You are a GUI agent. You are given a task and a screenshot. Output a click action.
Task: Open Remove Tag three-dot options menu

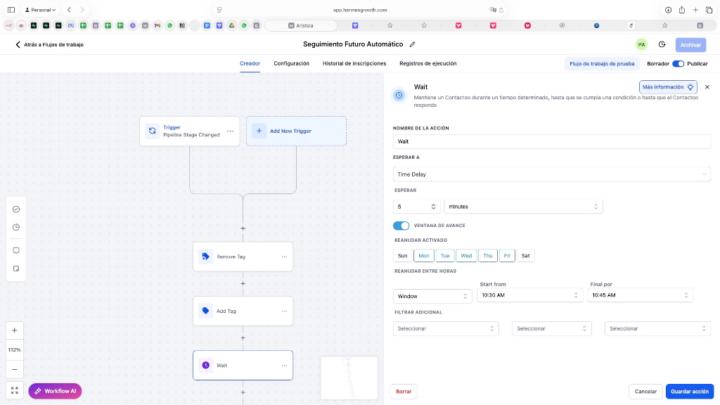(284, 257)
